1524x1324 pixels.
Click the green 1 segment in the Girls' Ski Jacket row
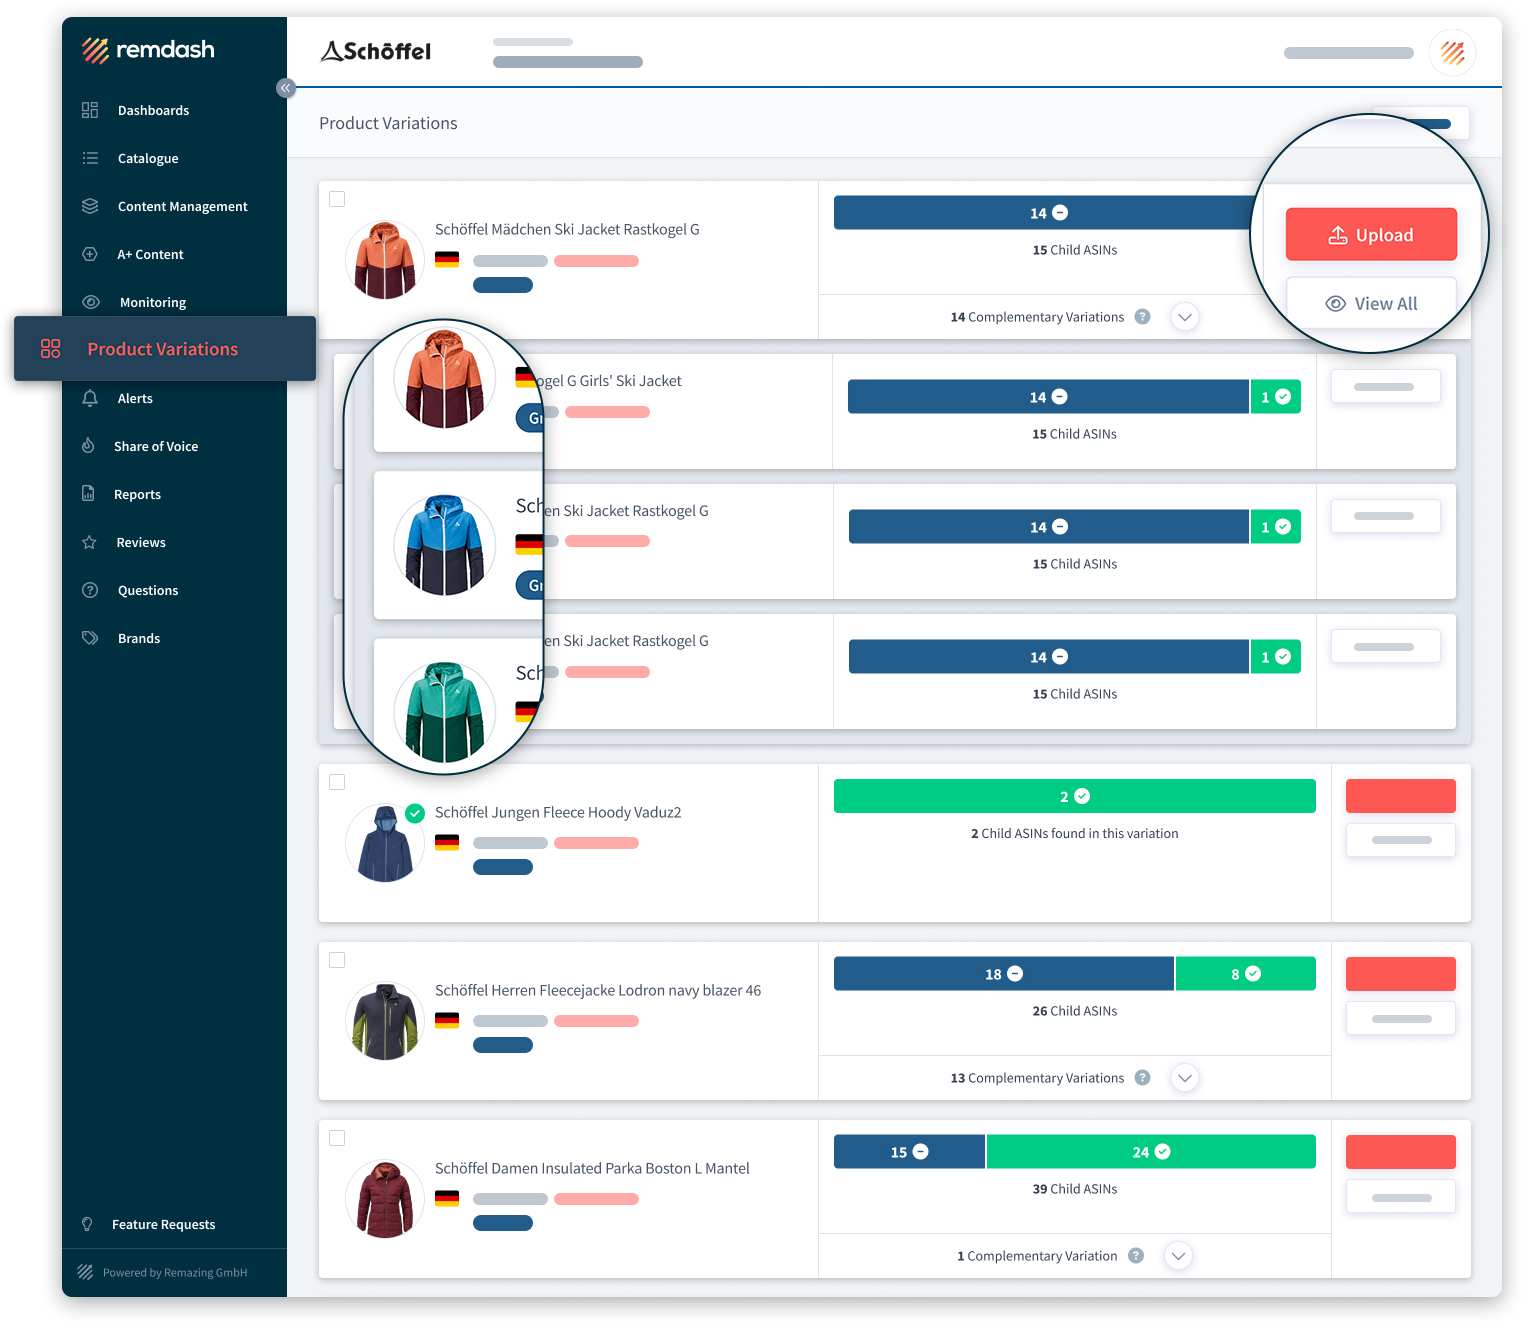coord(1276,397)
